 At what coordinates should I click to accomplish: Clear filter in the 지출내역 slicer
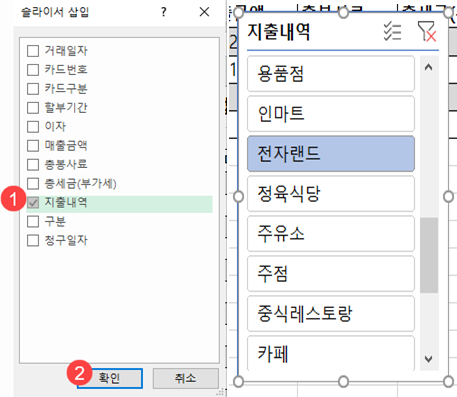(427, 32)
